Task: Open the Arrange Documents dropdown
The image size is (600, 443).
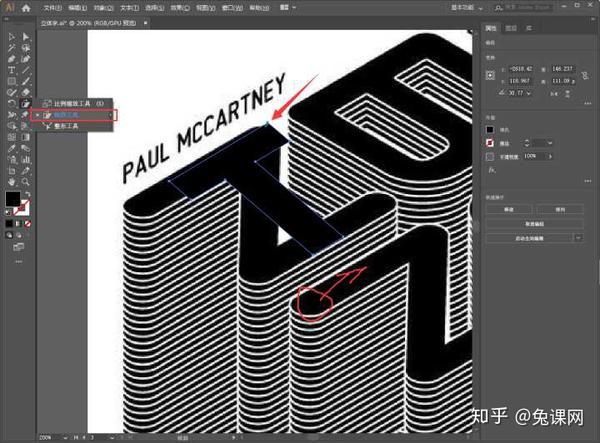Action: click(x=288, y=7)
